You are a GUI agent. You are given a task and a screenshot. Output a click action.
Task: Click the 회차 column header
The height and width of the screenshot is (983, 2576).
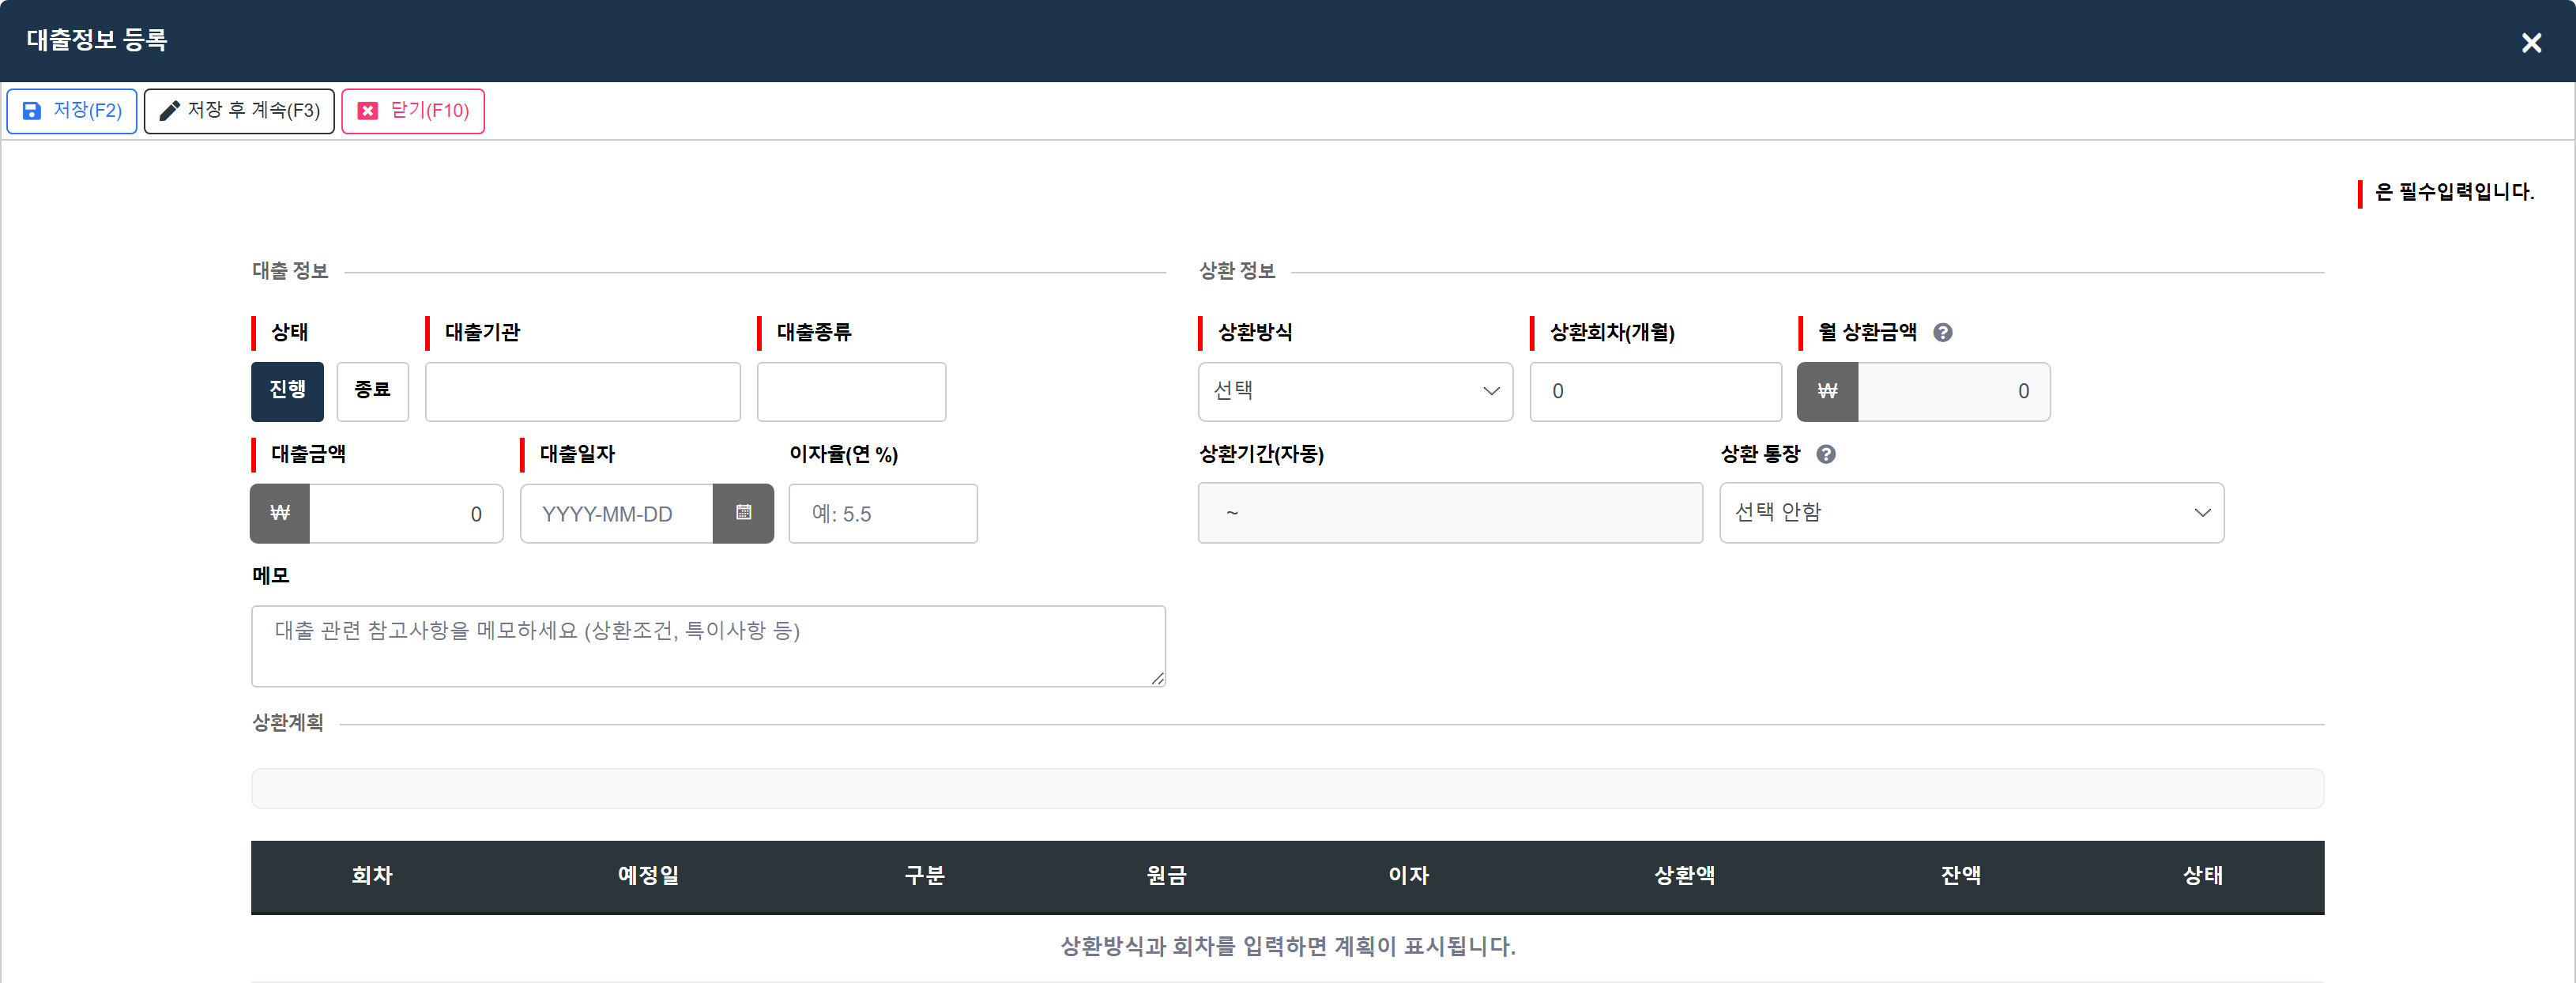tap(372, 876)
